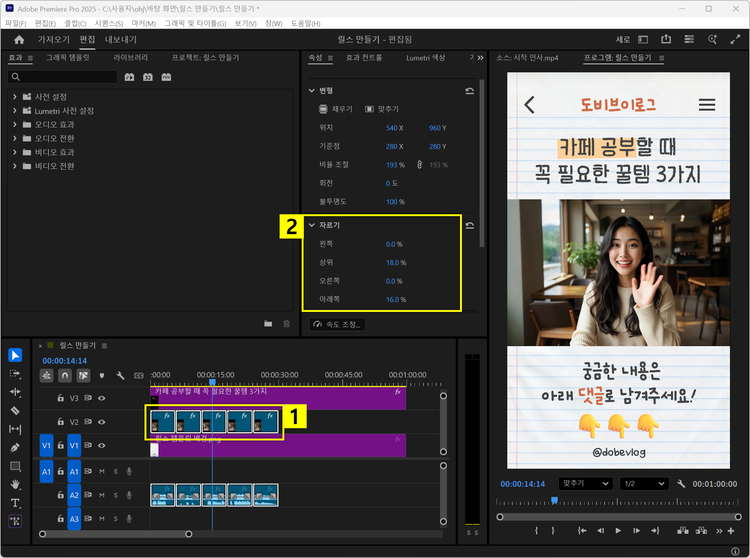The height and width of the screenshot is (558, 750).
Task: Toggle full screen video icon
Action: tap(735, 40)
